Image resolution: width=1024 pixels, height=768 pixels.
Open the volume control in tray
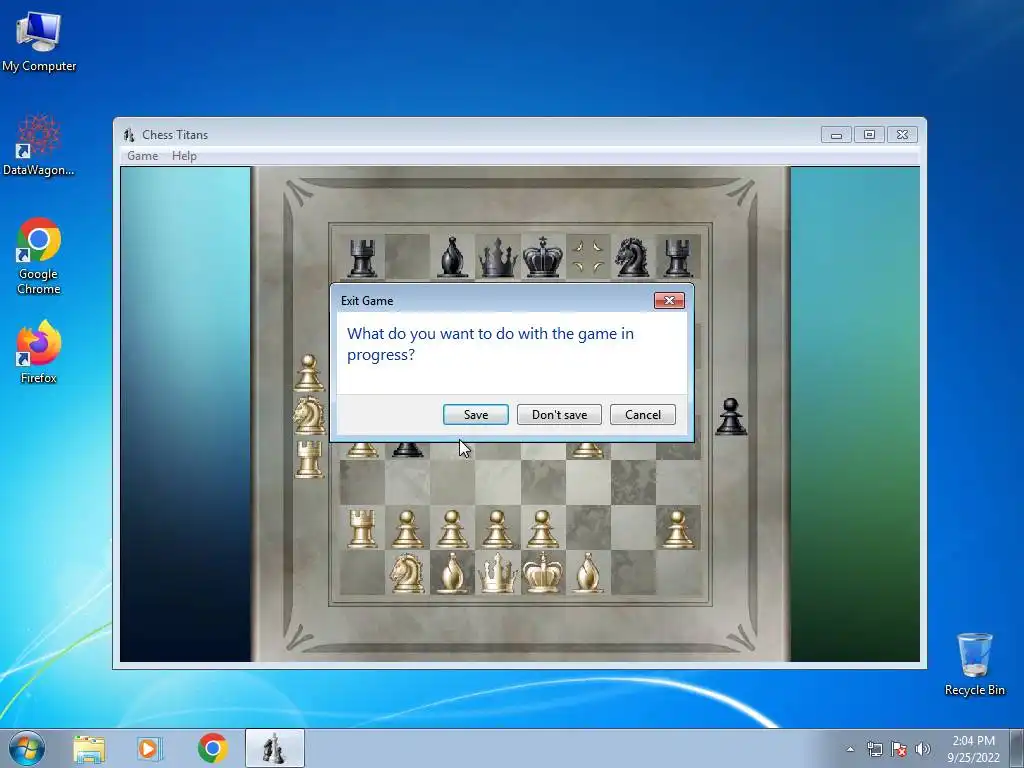pyautogui.click(x=922, y=749)
